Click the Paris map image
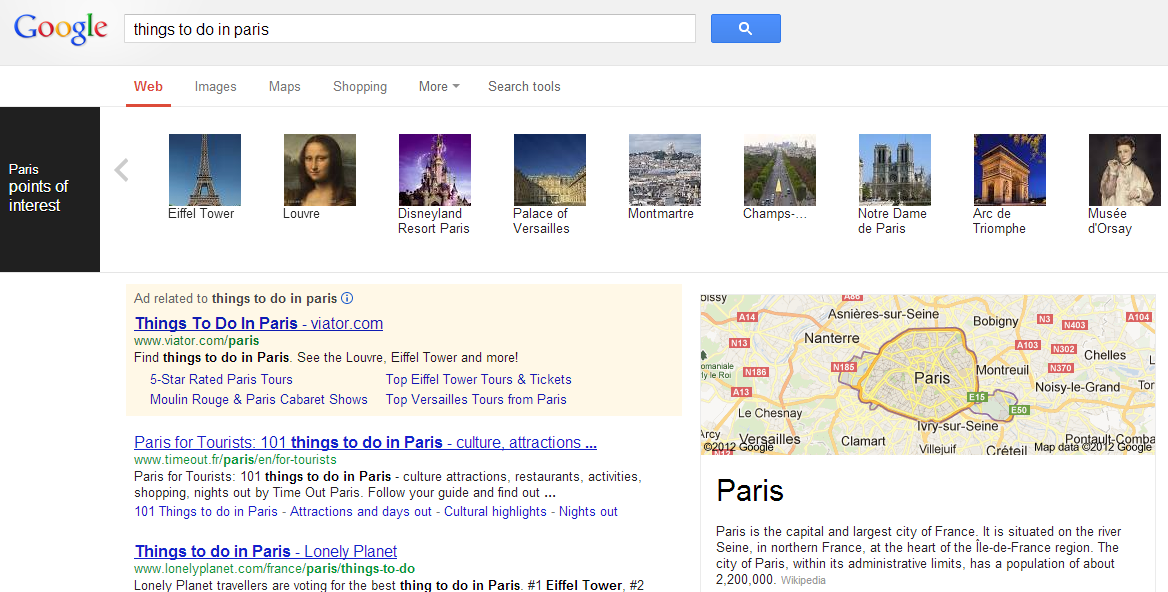 (928, 375)
